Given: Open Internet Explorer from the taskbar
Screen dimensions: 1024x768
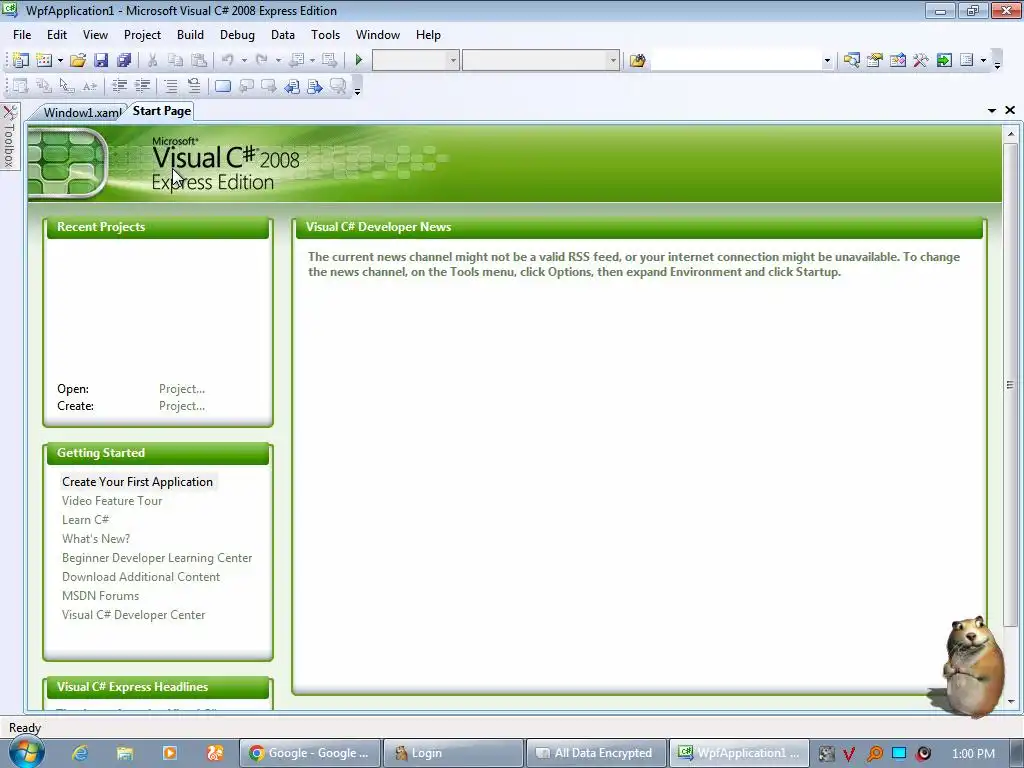Looking at the screenshot, I should 80,753.
